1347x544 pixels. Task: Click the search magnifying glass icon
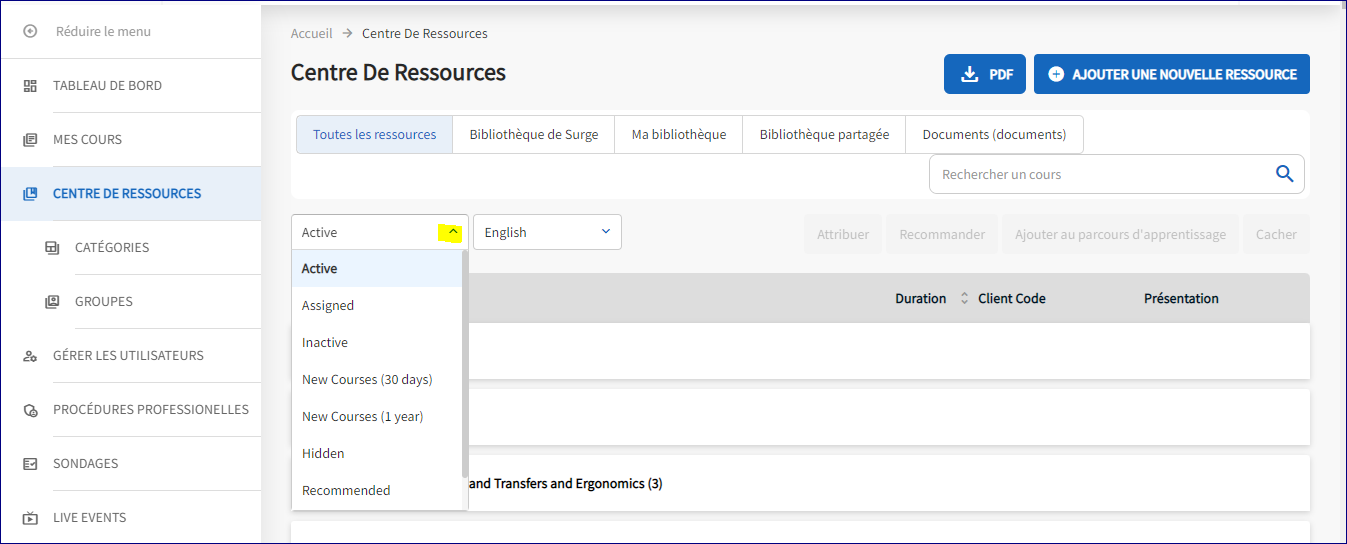1285,174
